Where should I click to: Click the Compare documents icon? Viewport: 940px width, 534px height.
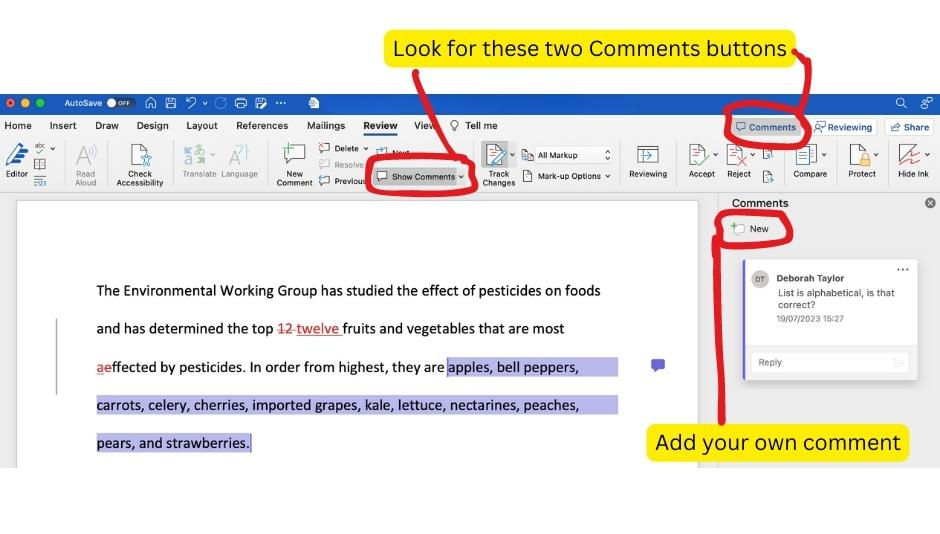[x=805, y=155]
